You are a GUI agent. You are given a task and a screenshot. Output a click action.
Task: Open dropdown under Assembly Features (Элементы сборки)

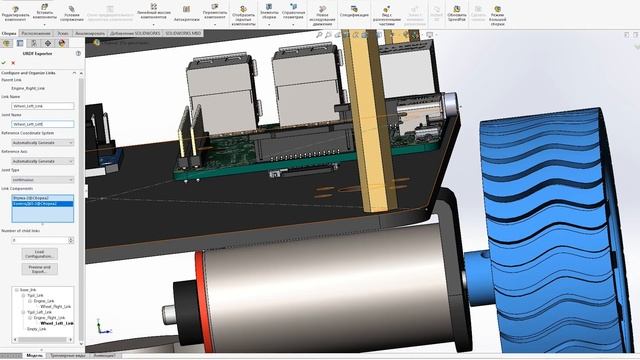[x=269, y=24]
